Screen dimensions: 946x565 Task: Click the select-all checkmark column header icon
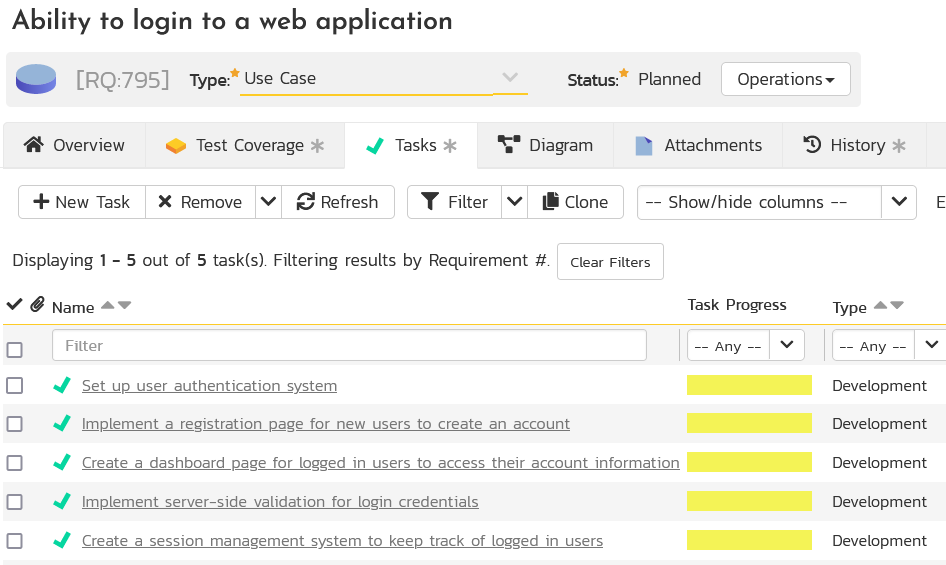tap(14, 305)
